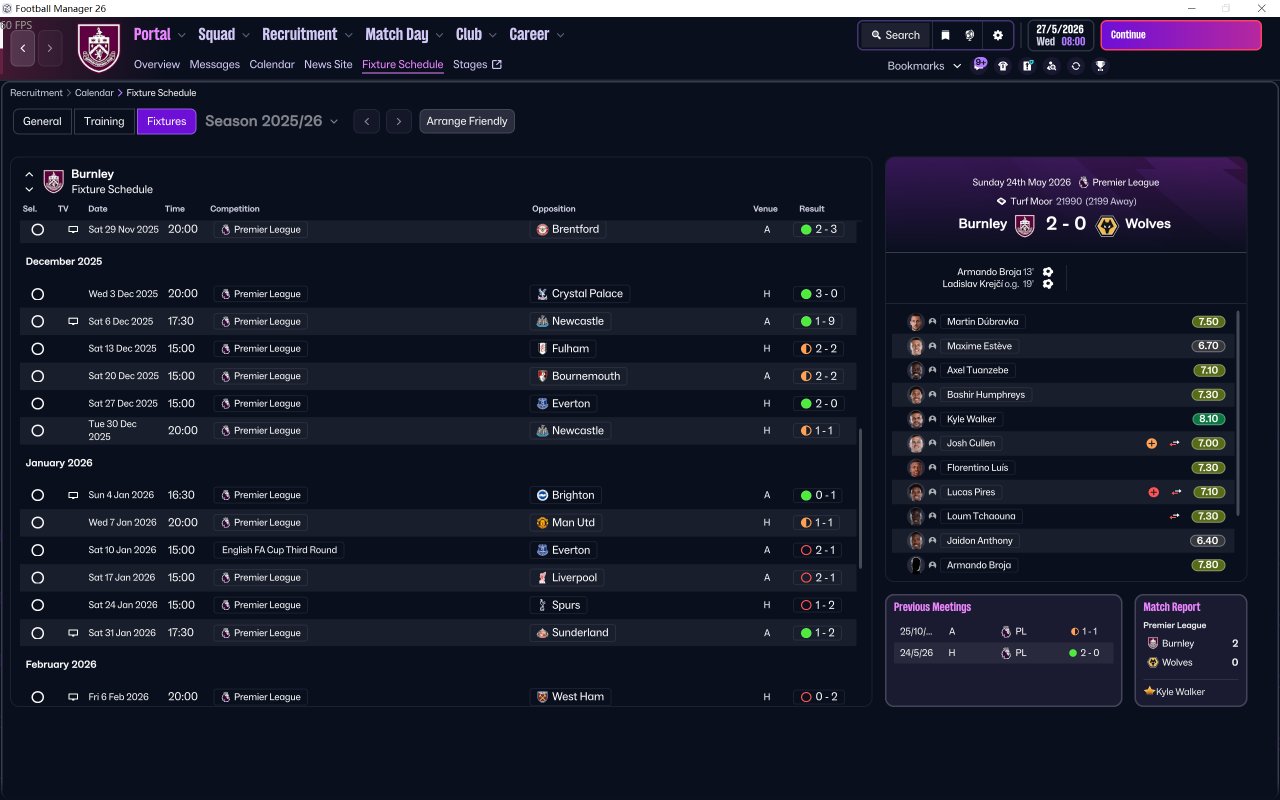Click the lineup panel vertical scrollbar
This screenshot has width=1280, height=800.
pyautogui.click(x=1238, y=413)
